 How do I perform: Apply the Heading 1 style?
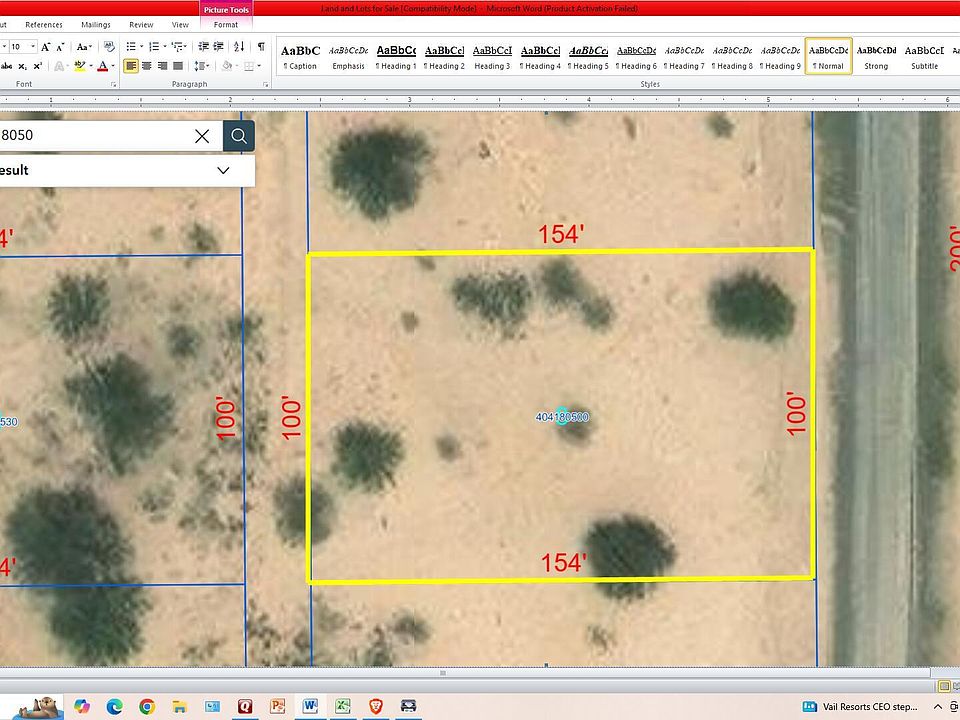pyautogui.click(x=396, y=56)
